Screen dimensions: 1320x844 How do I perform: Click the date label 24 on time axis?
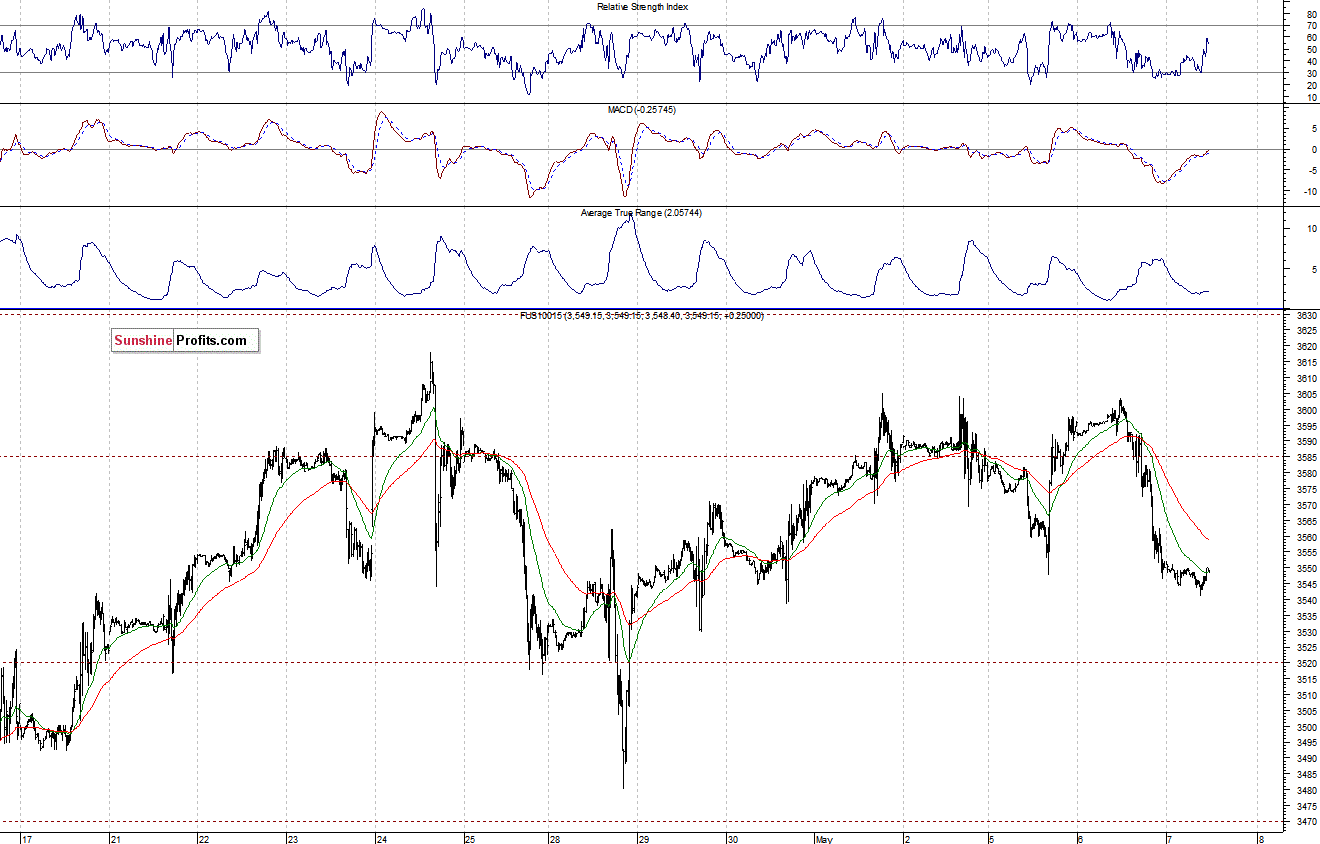(382, 839)
